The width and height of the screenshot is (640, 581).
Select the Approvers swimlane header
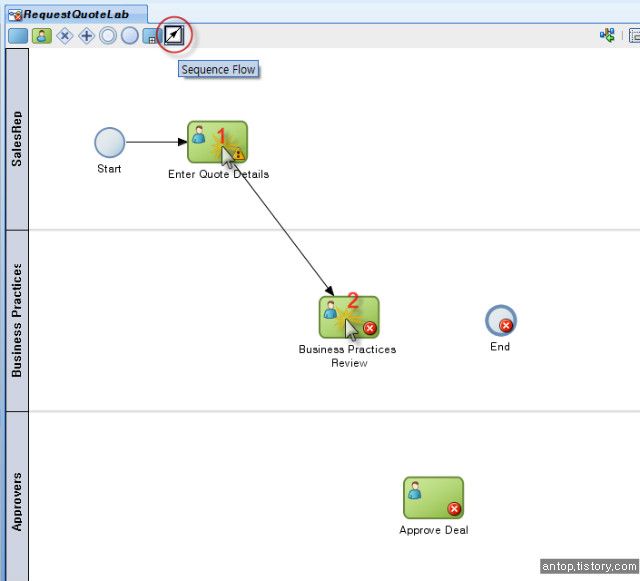[x=17, y=496]
